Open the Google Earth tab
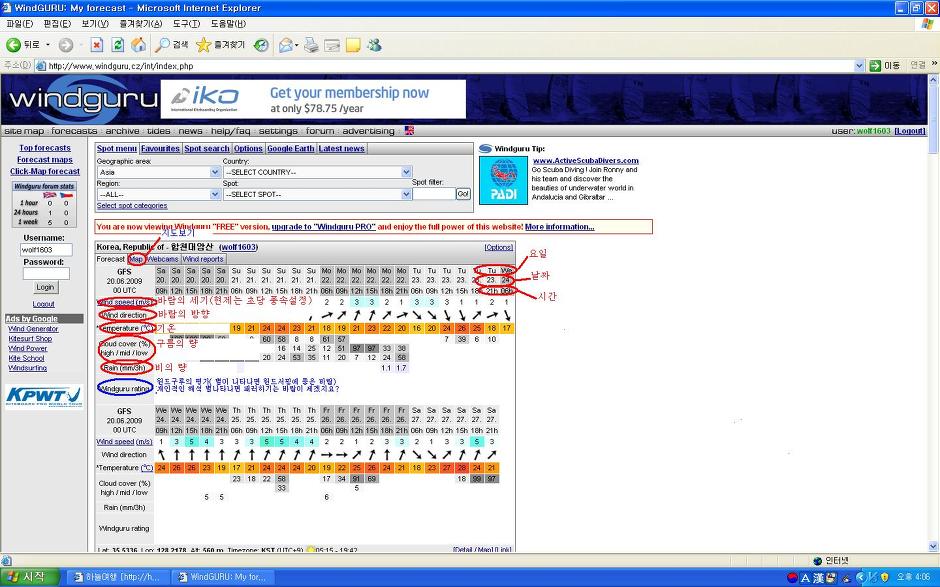This screenshot has height=587, width=940. [x=291, y=149]
